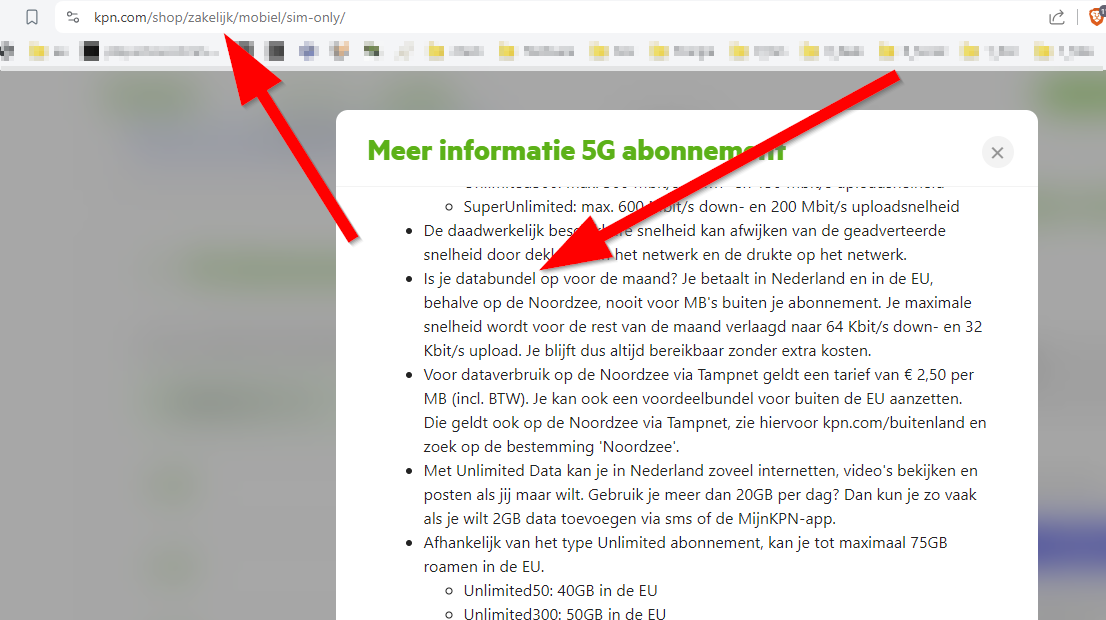
Task: Click the 'Unlimited300: 50GB in de EU' line
Action: click(x=564, y=613)
